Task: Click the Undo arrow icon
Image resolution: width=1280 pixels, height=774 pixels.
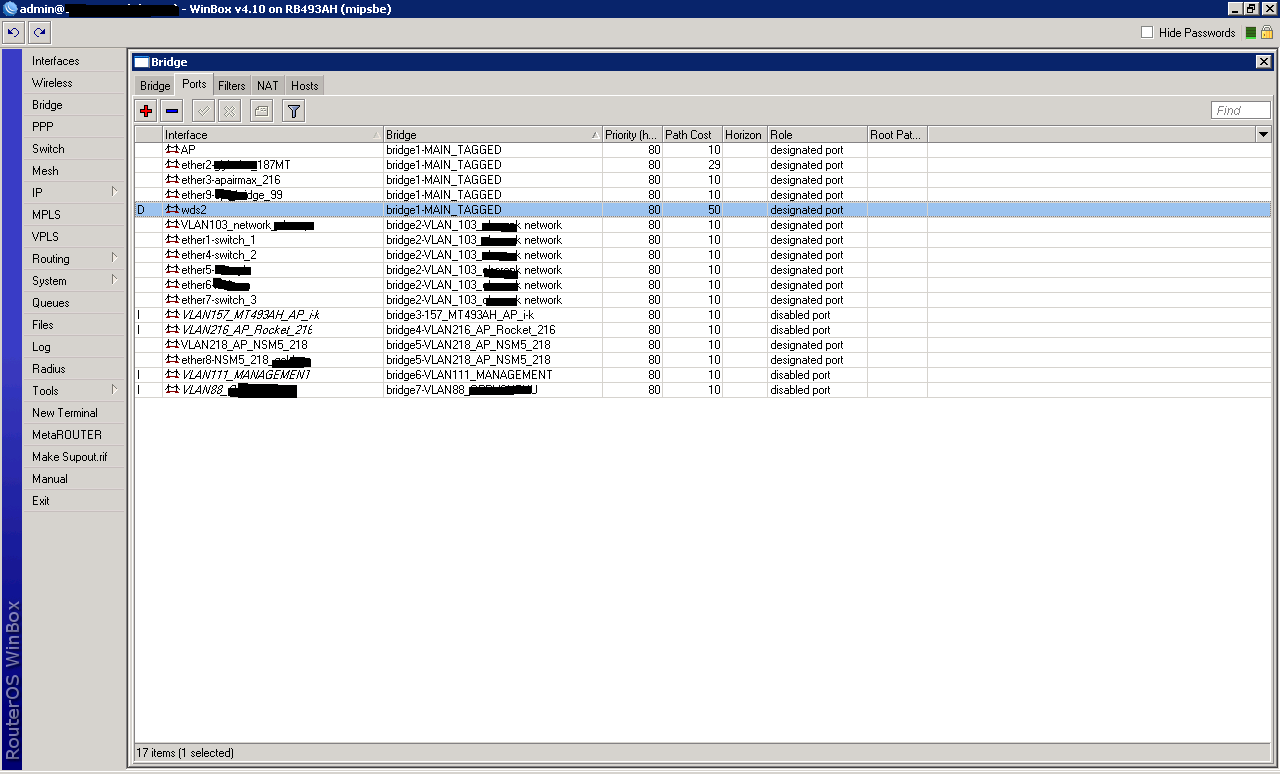Action: (14, 33)
